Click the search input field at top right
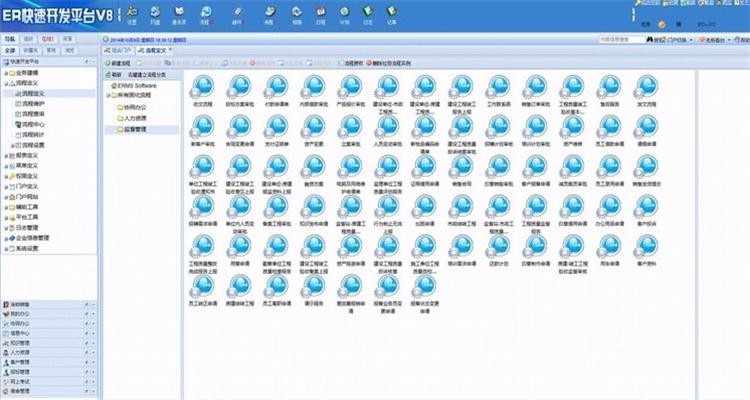The width and height of the screenshot is (750, 400). tap(621, 40)
